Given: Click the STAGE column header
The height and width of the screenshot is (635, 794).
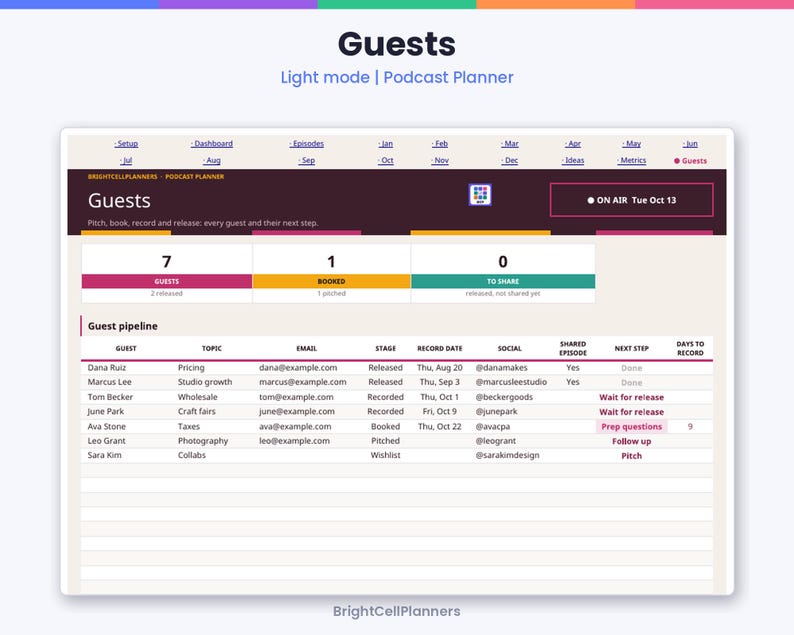Looking at the screenshot, I should (x=385, y=348).
